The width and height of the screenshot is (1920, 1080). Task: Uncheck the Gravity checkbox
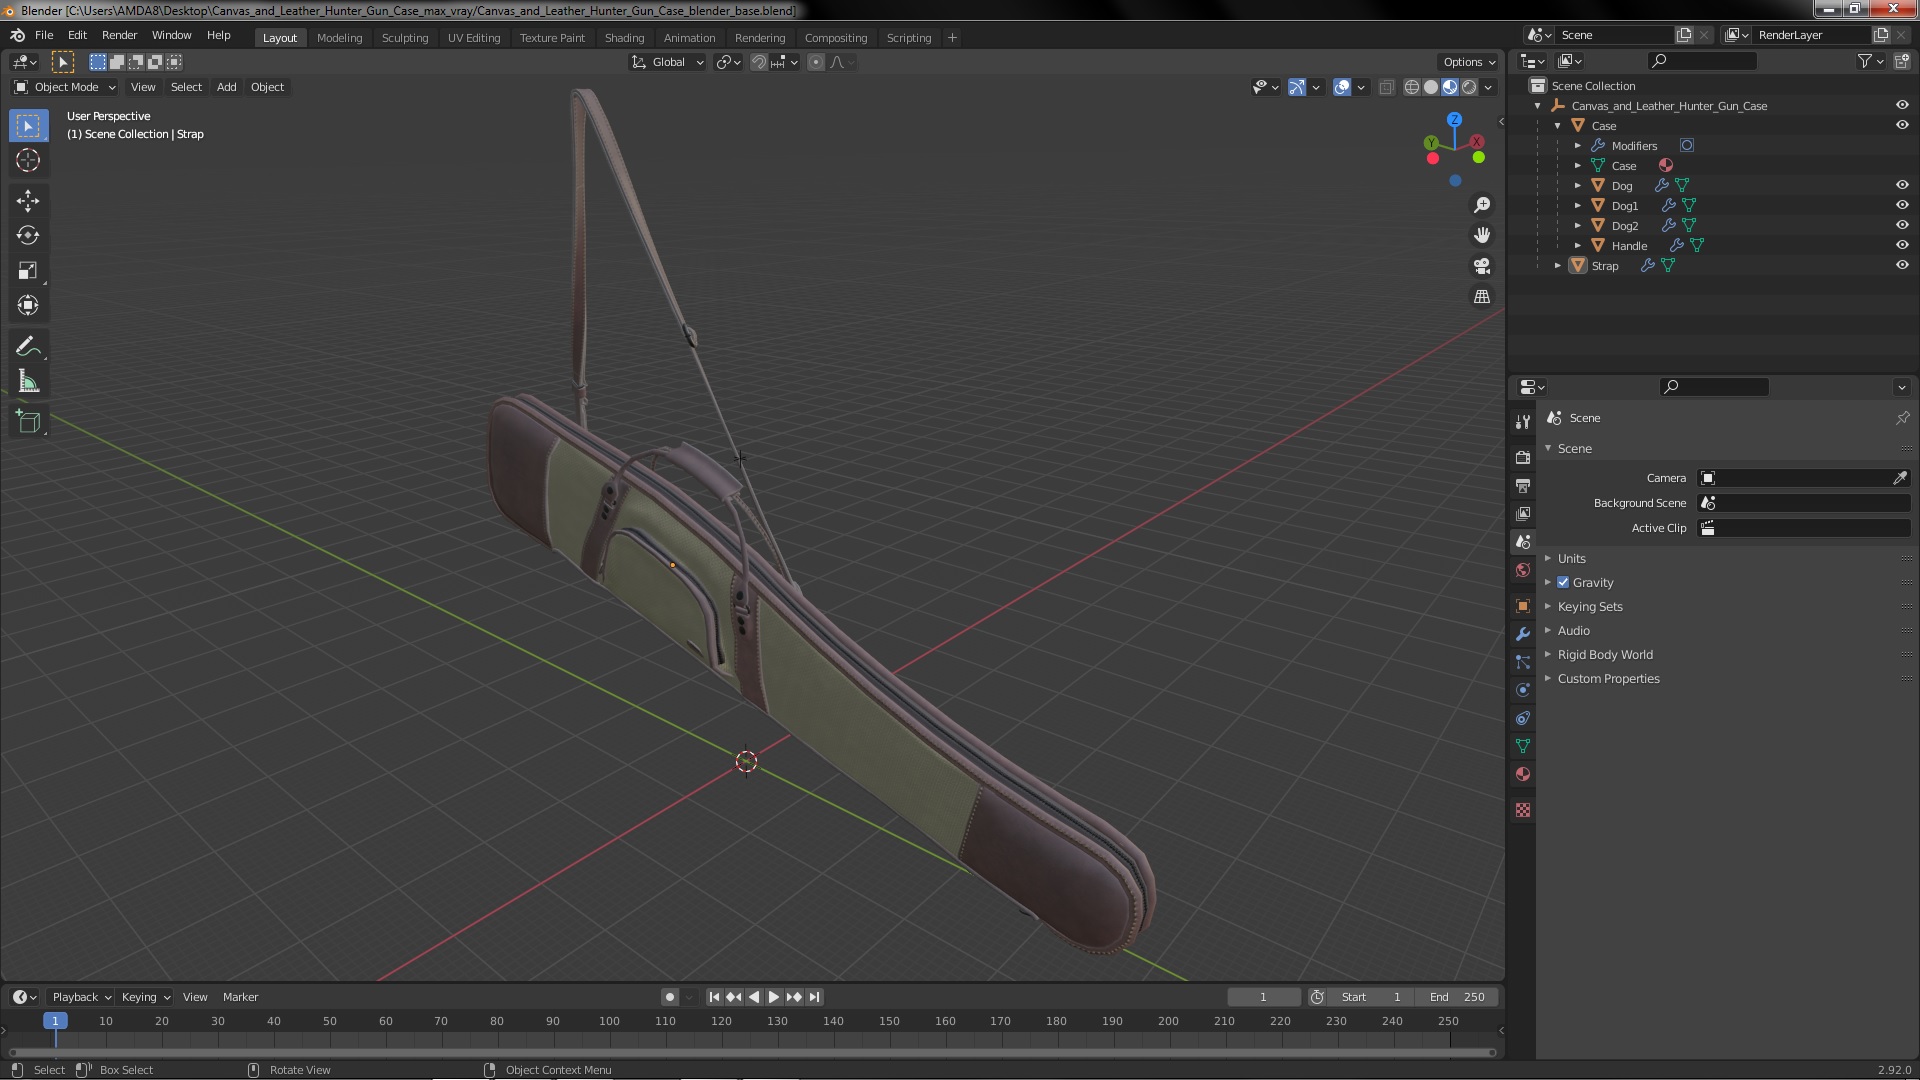coord(1563,583)
